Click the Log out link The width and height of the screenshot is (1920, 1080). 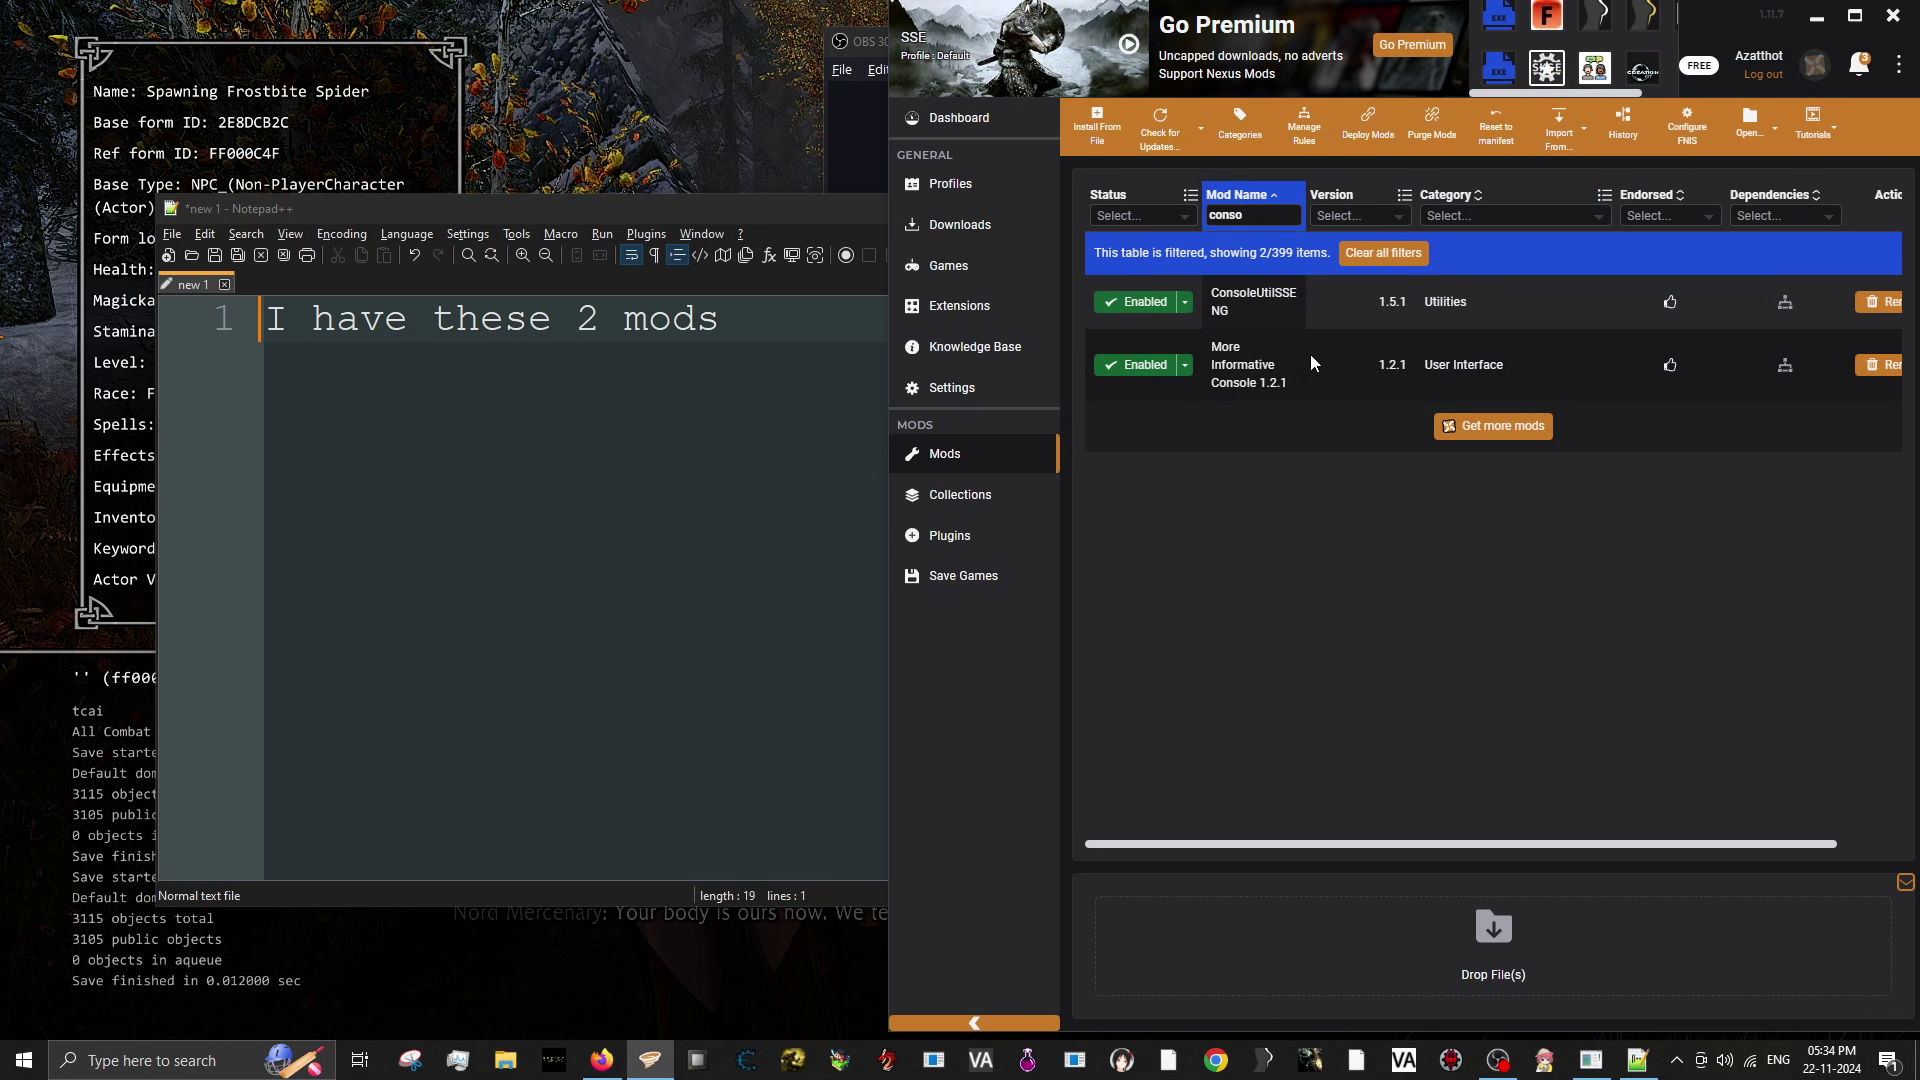1763,75
